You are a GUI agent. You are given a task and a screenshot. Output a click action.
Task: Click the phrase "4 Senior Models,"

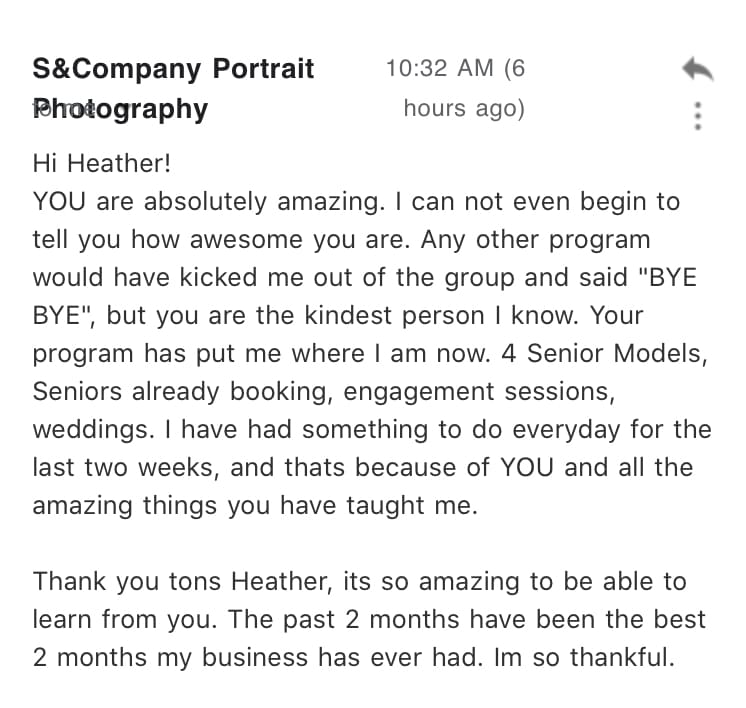click(605, 354)
